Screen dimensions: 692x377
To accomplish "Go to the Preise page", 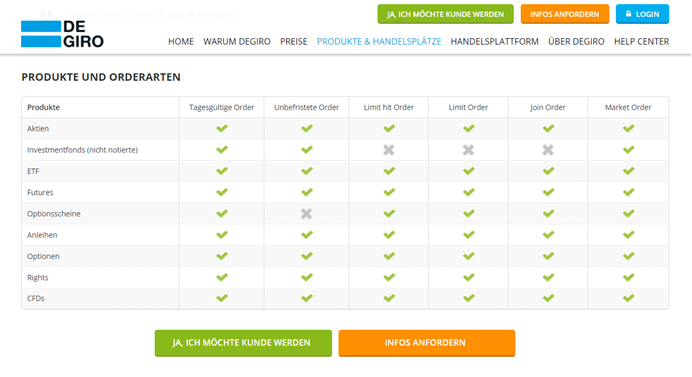I will pos(293,41).
